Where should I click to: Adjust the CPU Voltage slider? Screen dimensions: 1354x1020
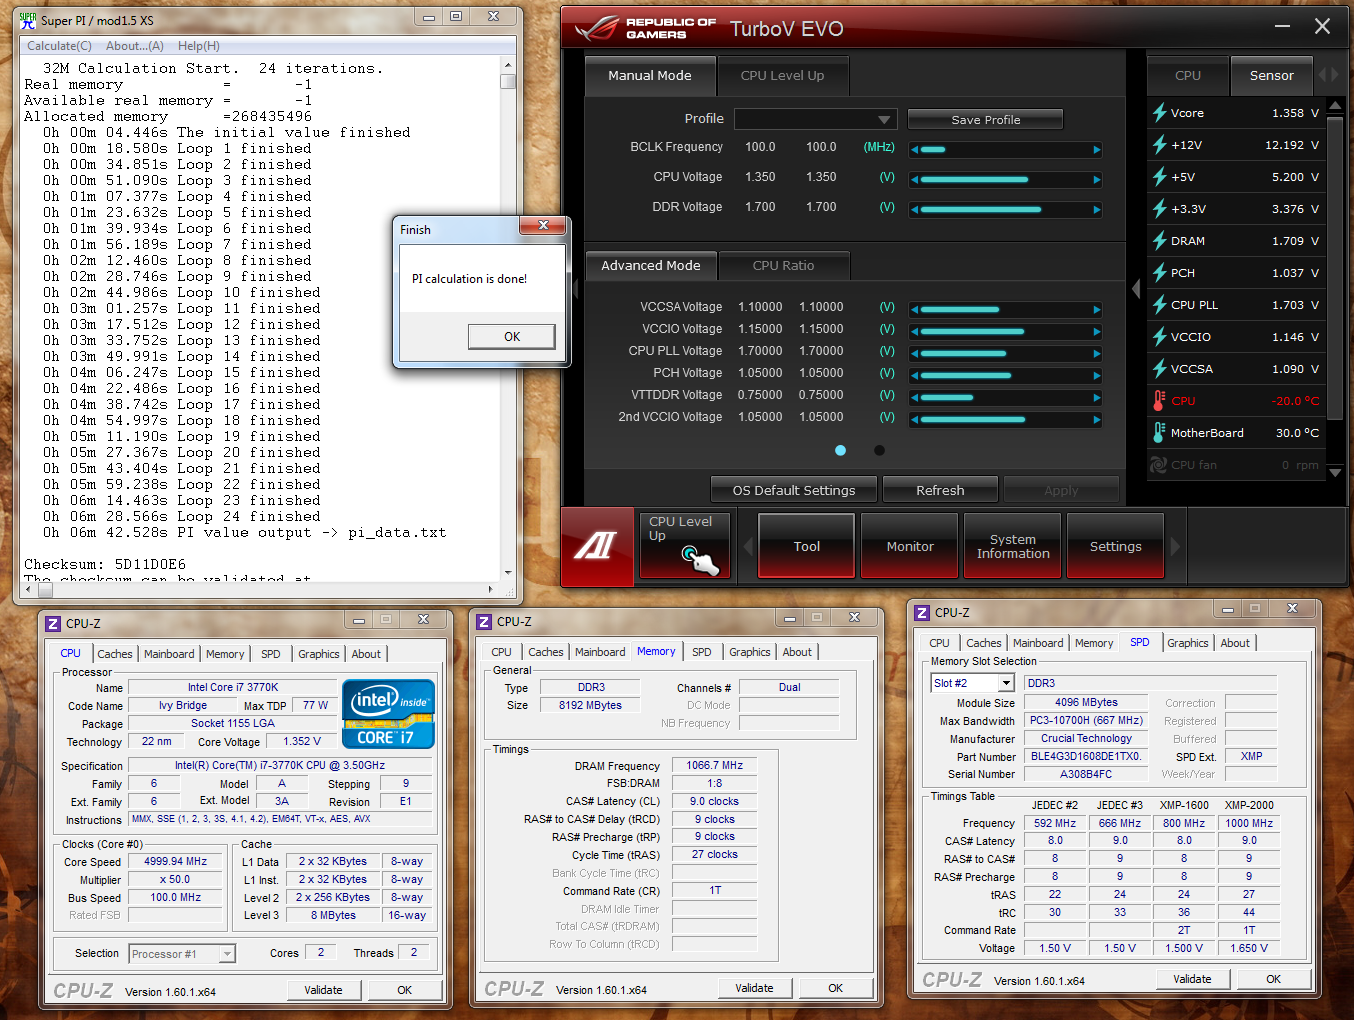coord(1004,180)
